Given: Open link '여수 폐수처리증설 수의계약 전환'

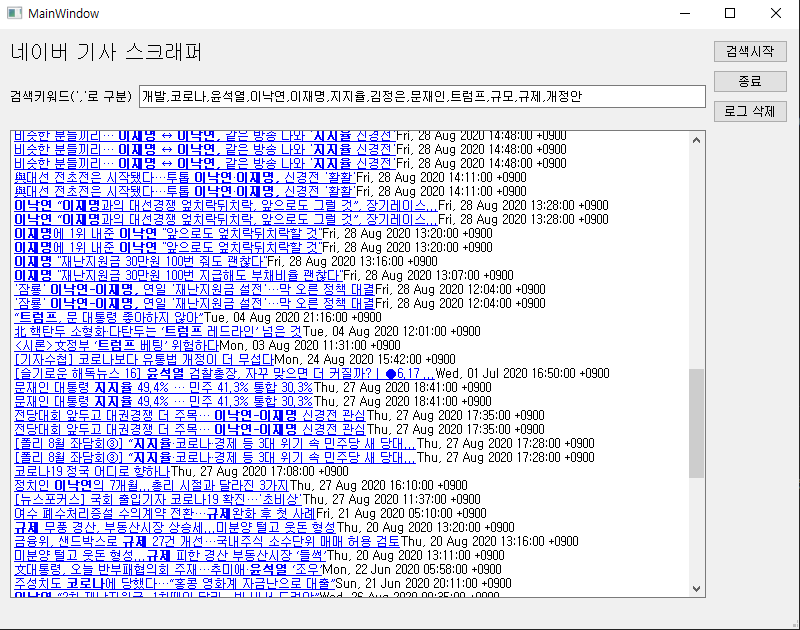Looking at the screenshot, I should click(165, 514).
